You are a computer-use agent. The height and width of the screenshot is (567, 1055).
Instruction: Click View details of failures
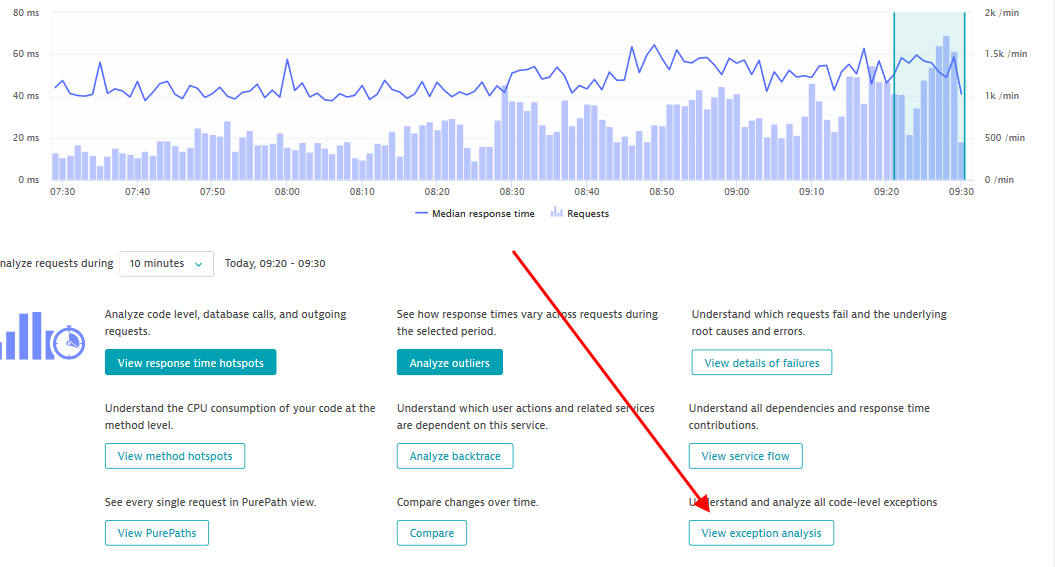click(x=761, y=363)
